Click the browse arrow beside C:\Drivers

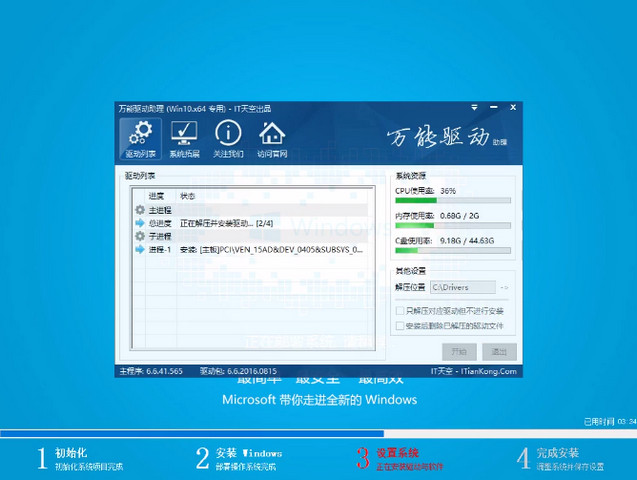coord(505,288)
